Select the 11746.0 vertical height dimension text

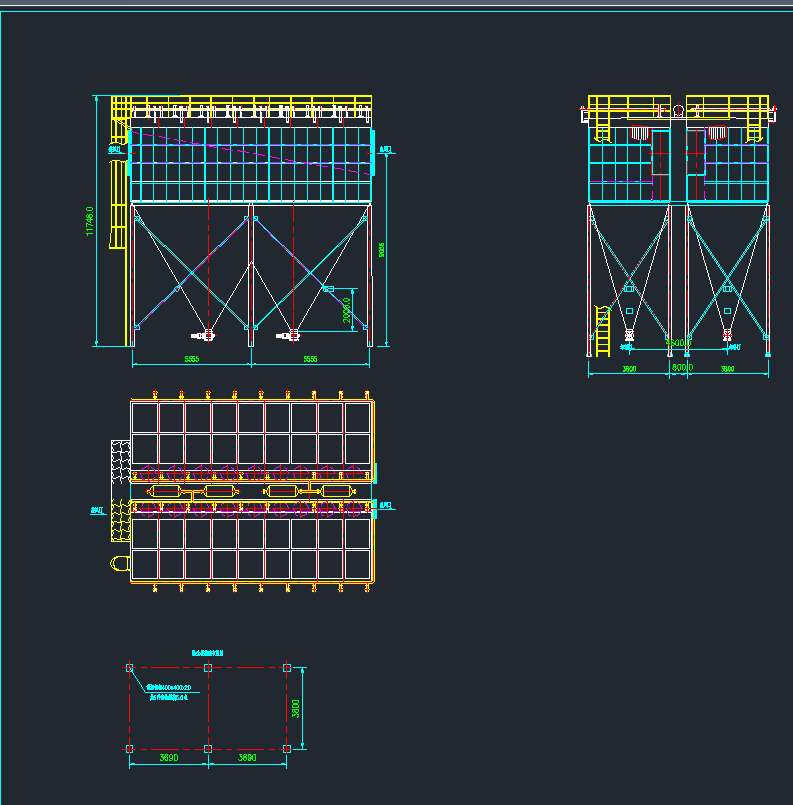click(90, 222)
